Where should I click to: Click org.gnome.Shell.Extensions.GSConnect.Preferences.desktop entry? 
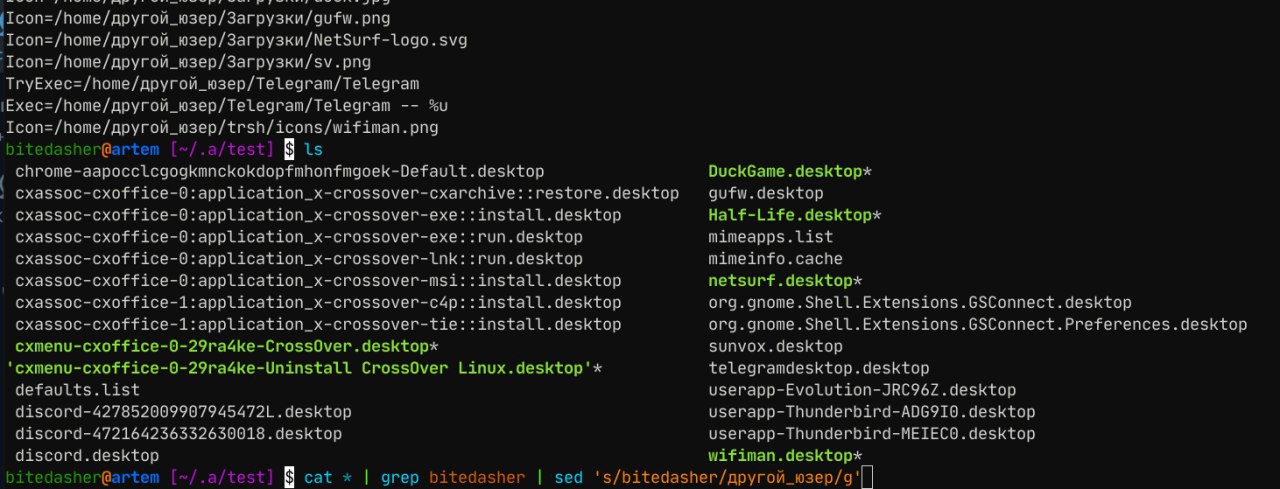pyautogui.click(x=978, y=325)
